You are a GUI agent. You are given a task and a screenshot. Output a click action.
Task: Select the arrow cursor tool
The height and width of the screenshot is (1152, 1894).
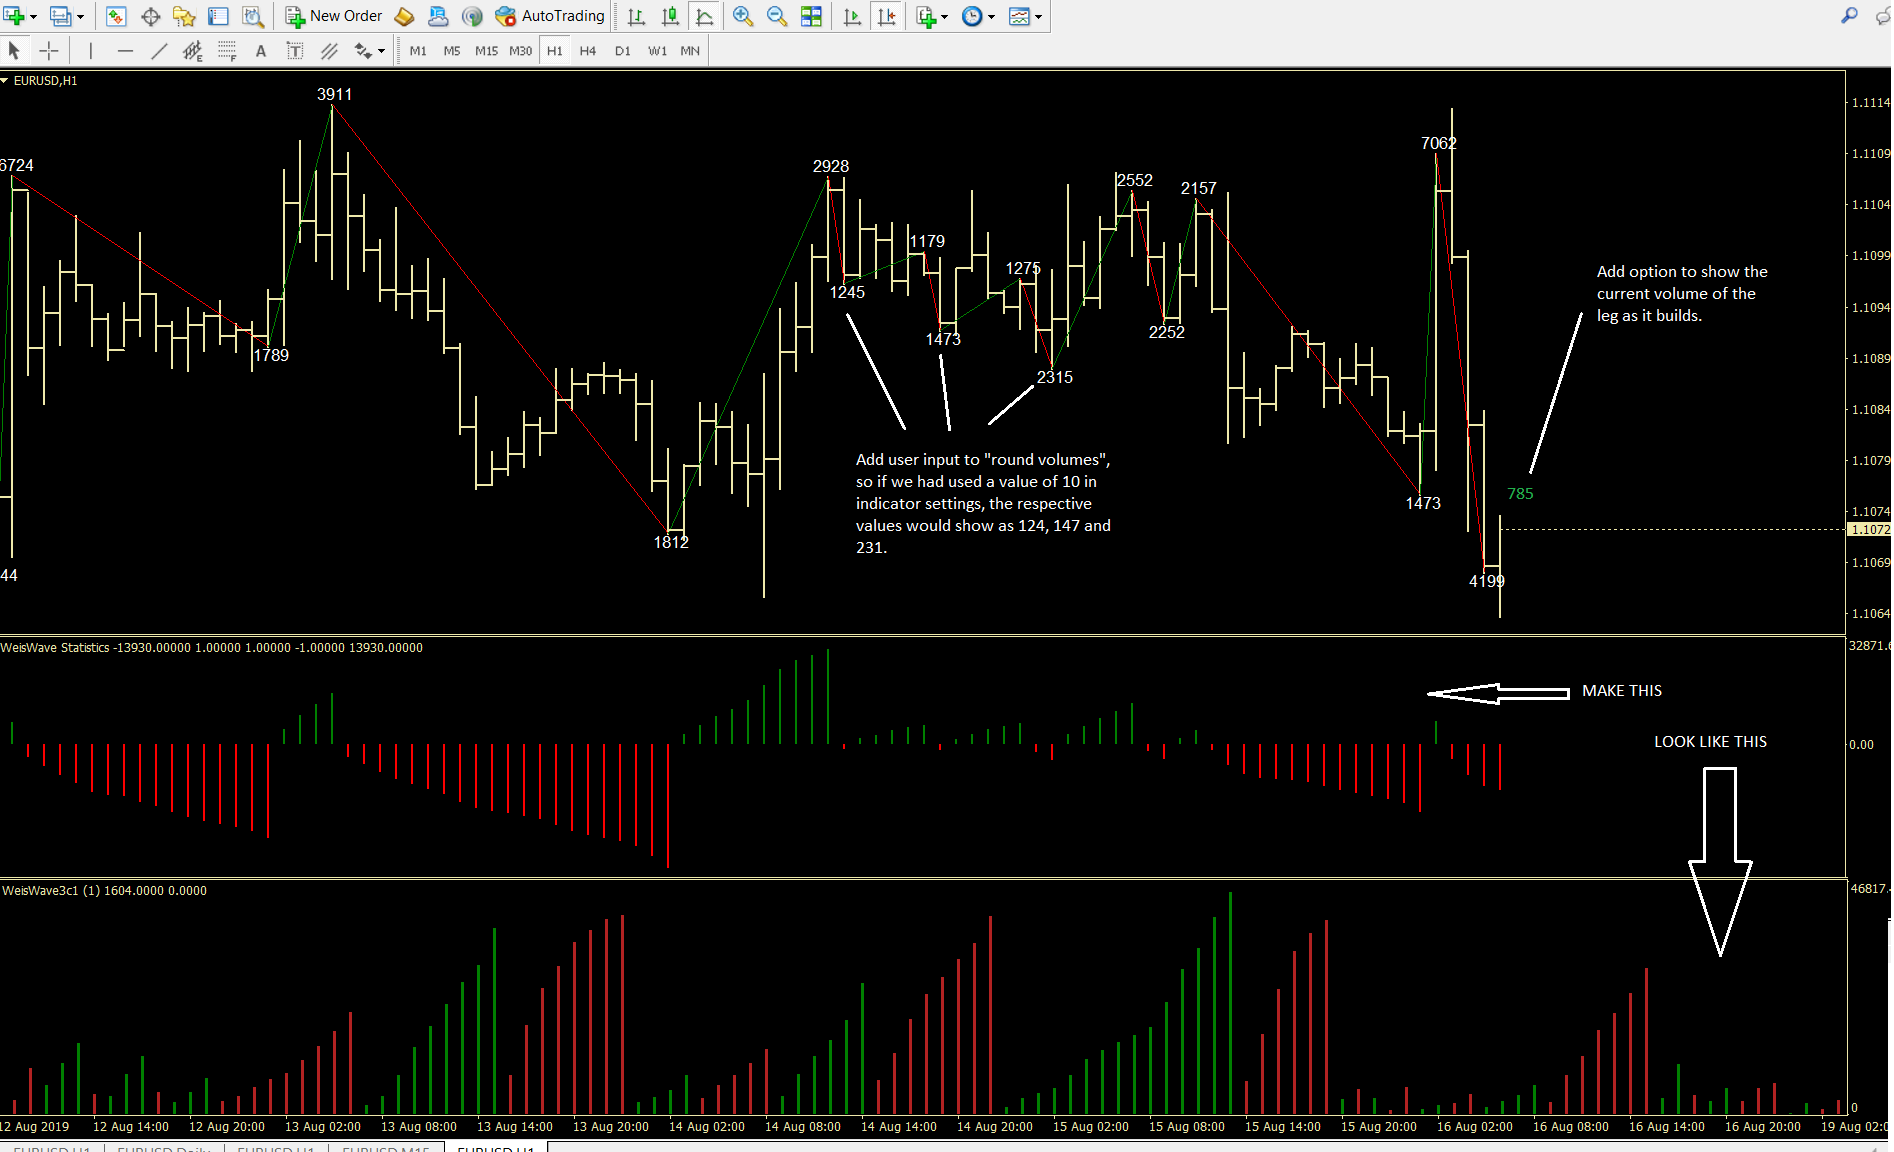[14, 50]
